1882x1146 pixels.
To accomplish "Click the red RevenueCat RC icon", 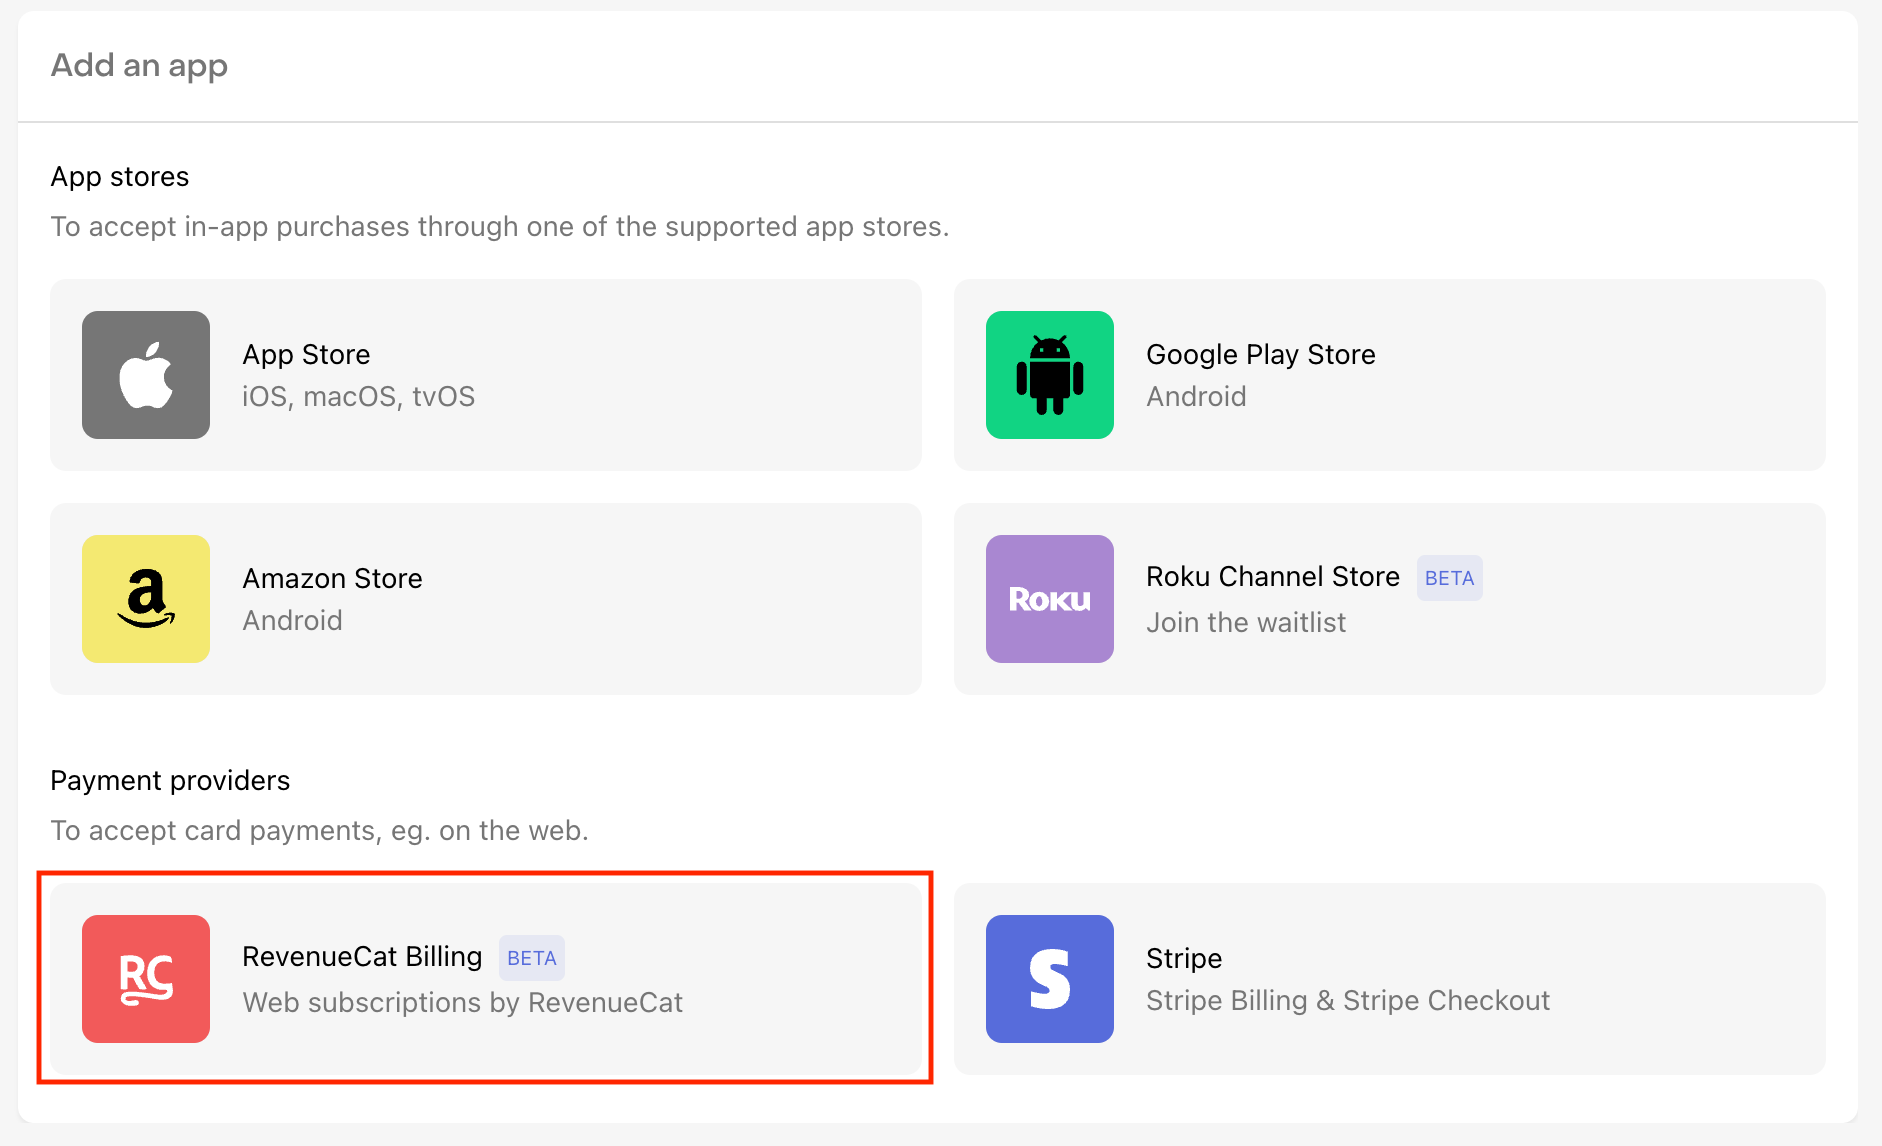I will pyautogui.click(x=146, y=979).
